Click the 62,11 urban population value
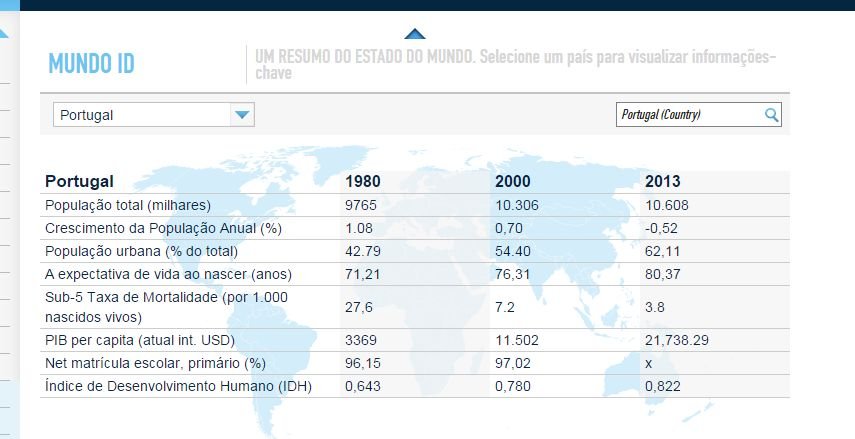Screen dimensions: 855x439 [663, 251]
